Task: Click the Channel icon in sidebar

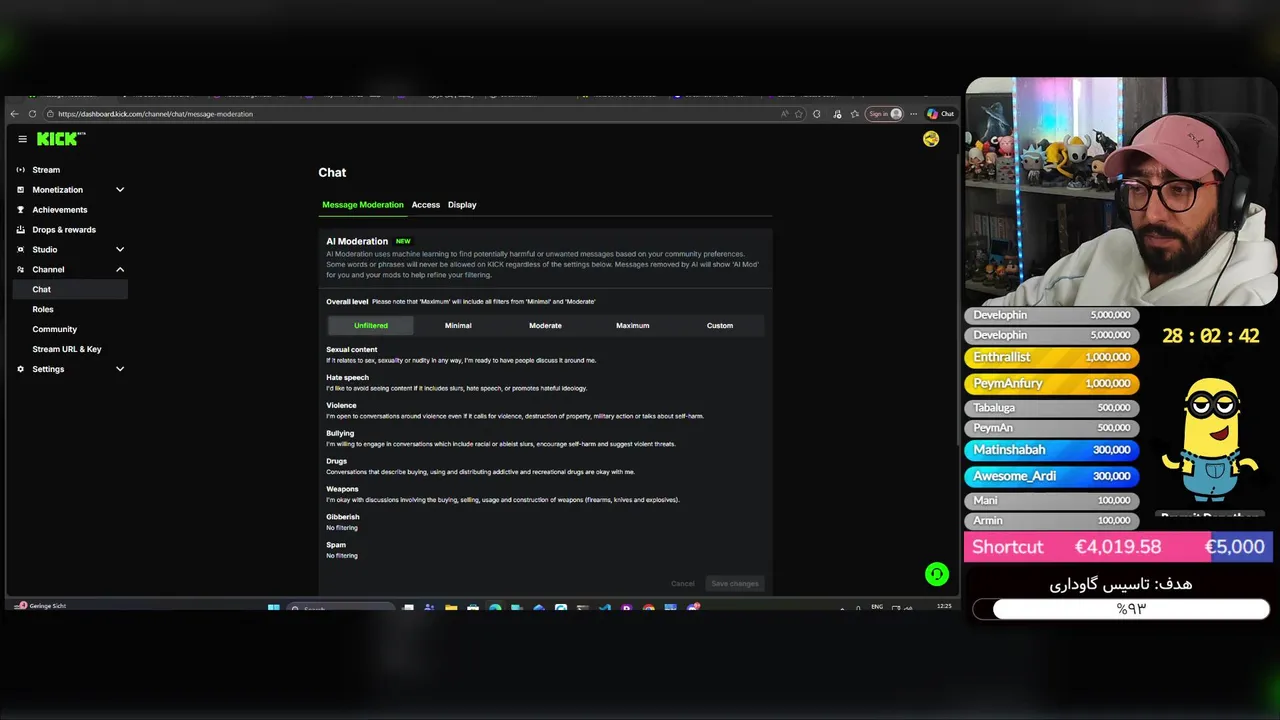Action: click(21, 270)
